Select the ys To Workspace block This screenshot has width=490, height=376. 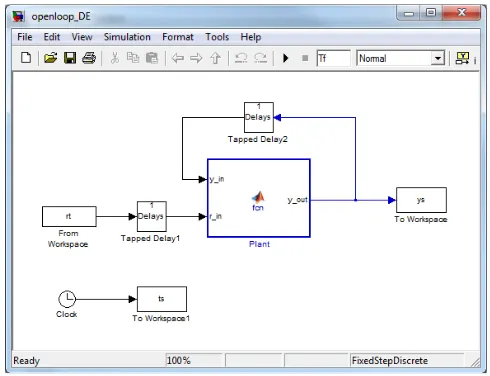click(421, 200)
